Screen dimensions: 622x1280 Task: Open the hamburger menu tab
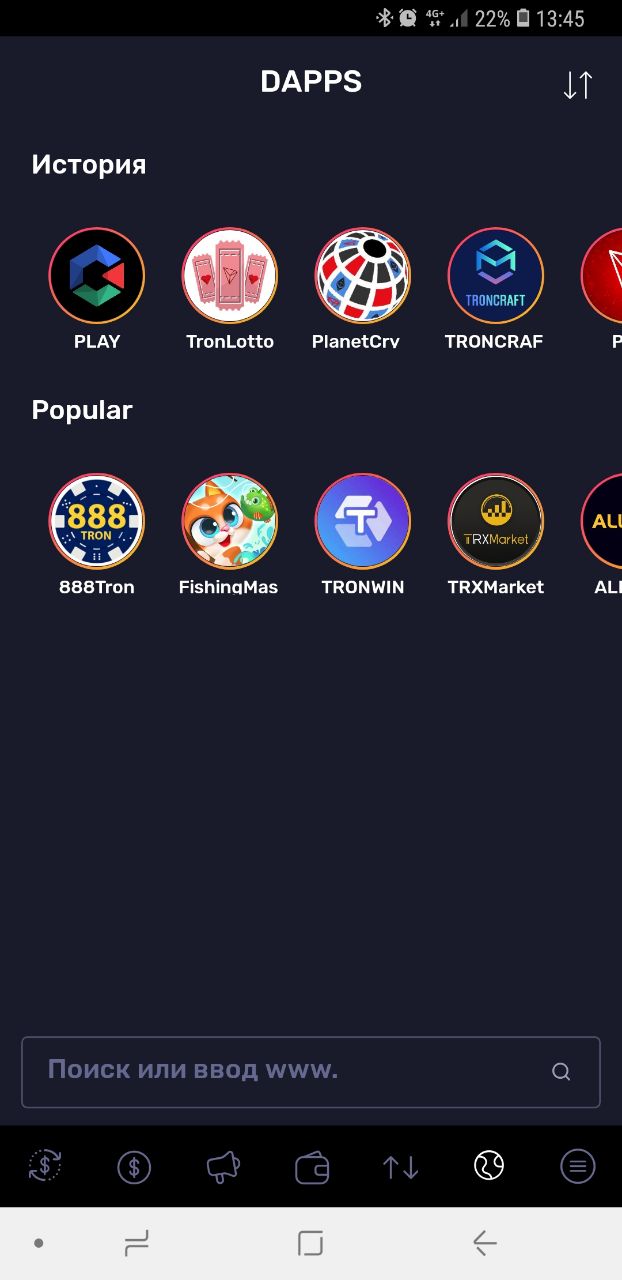pos(577,1166)
